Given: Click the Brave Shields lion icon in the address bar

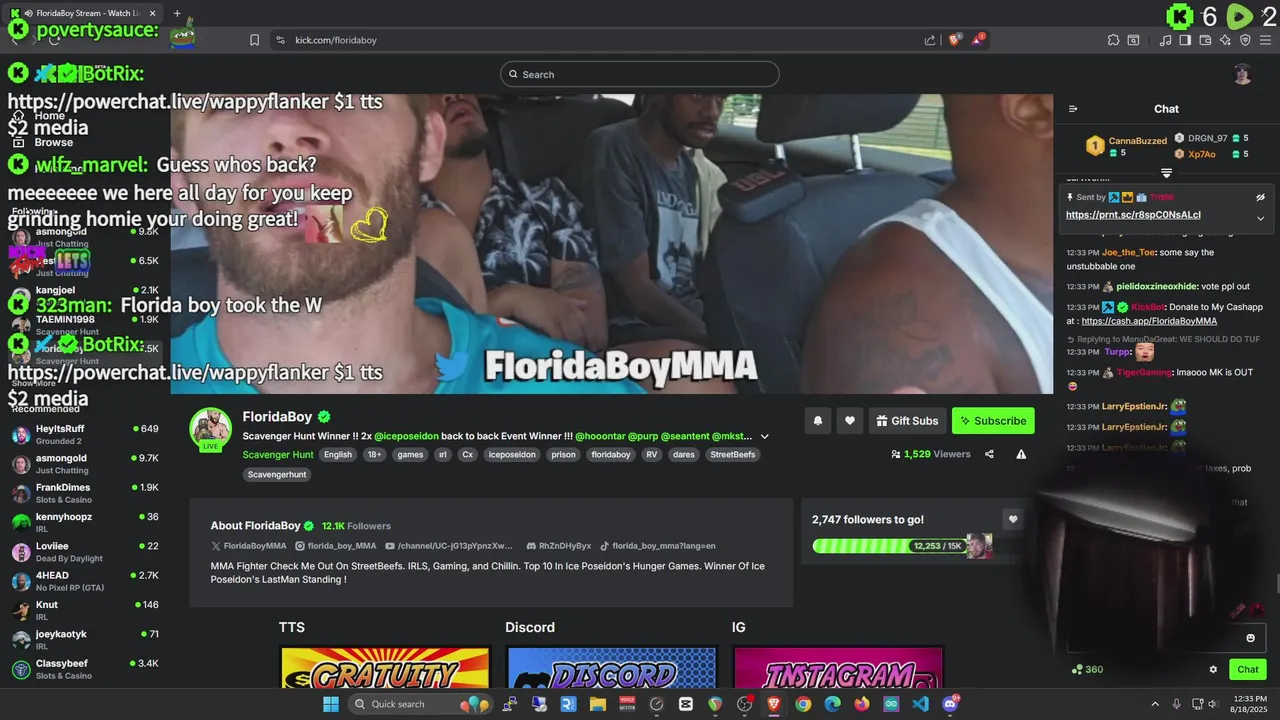Looking at the screenshot, I should [955, 40].
